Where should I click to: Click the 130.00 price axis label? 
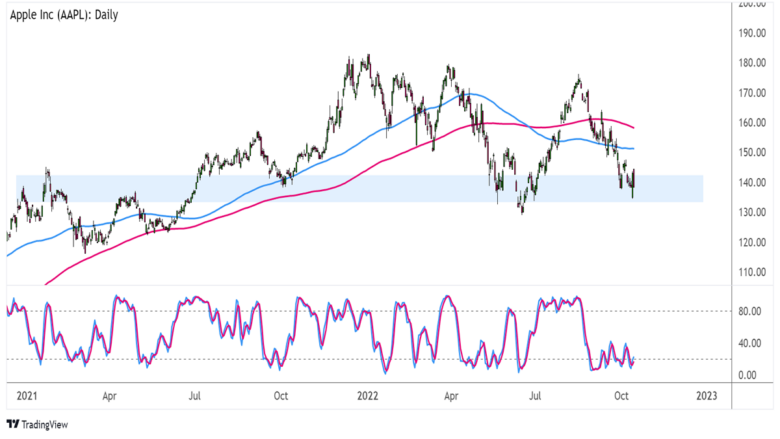[x=752, y=212]
